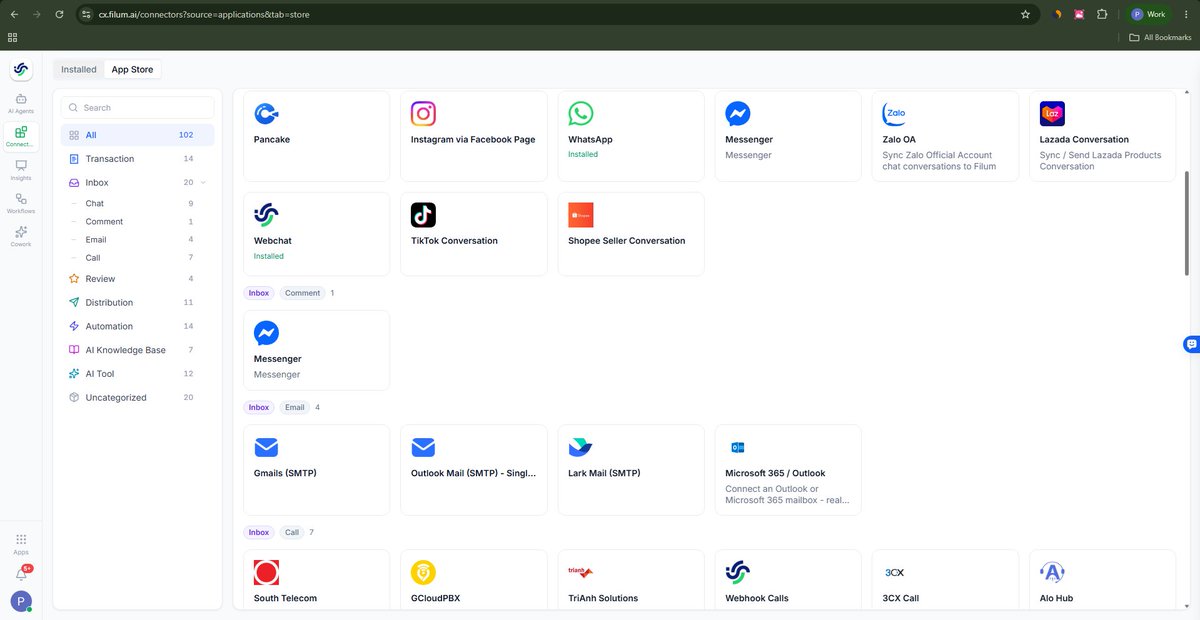The height and width of the screenshot is (620, 1200).
Task: Click the Shopee Seller Conversation icon
Action: (x=580, y=215)
